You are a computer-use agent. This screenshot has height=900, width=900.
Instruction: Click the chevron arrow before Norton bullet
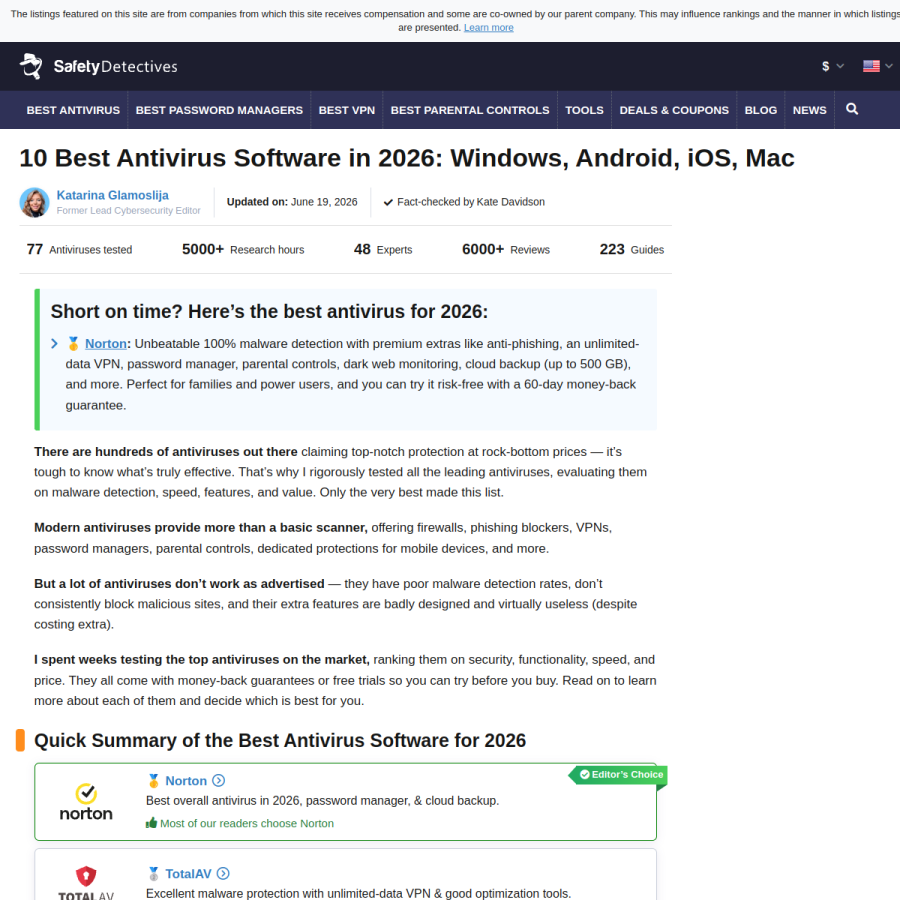pyautogui.click(x=55, y=344)
